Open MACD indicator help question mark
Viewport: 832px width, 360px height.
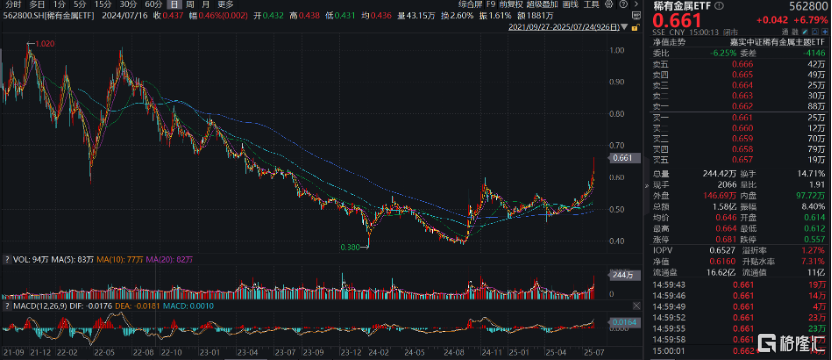pos(7,306)
